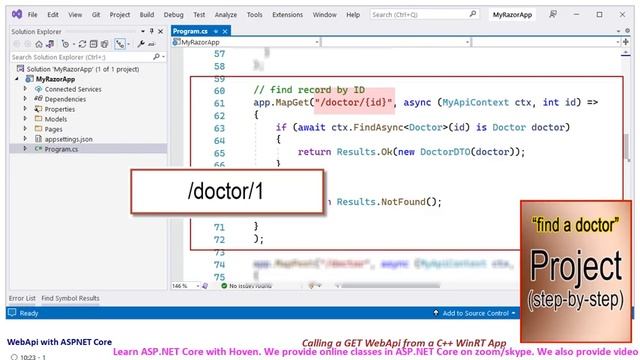Expand the Models folder
Screen dimensions: 640x360
click(x=25, y=119)
